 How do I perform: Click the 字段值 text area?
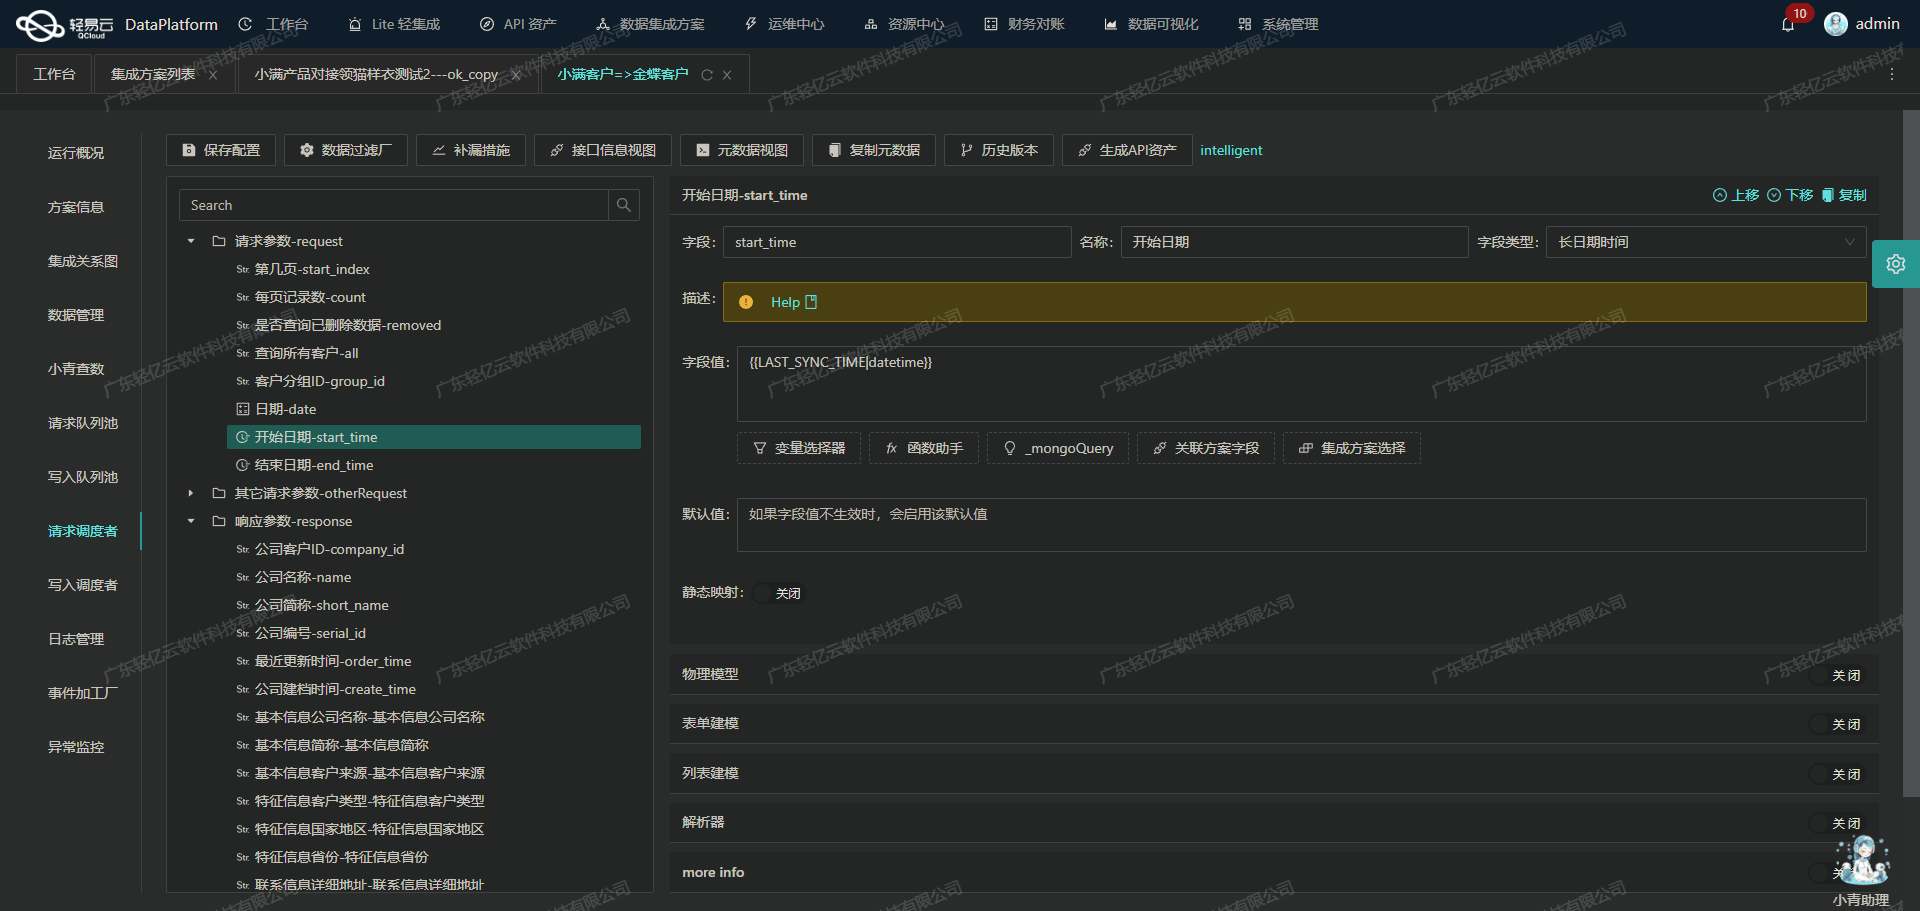1301,384
